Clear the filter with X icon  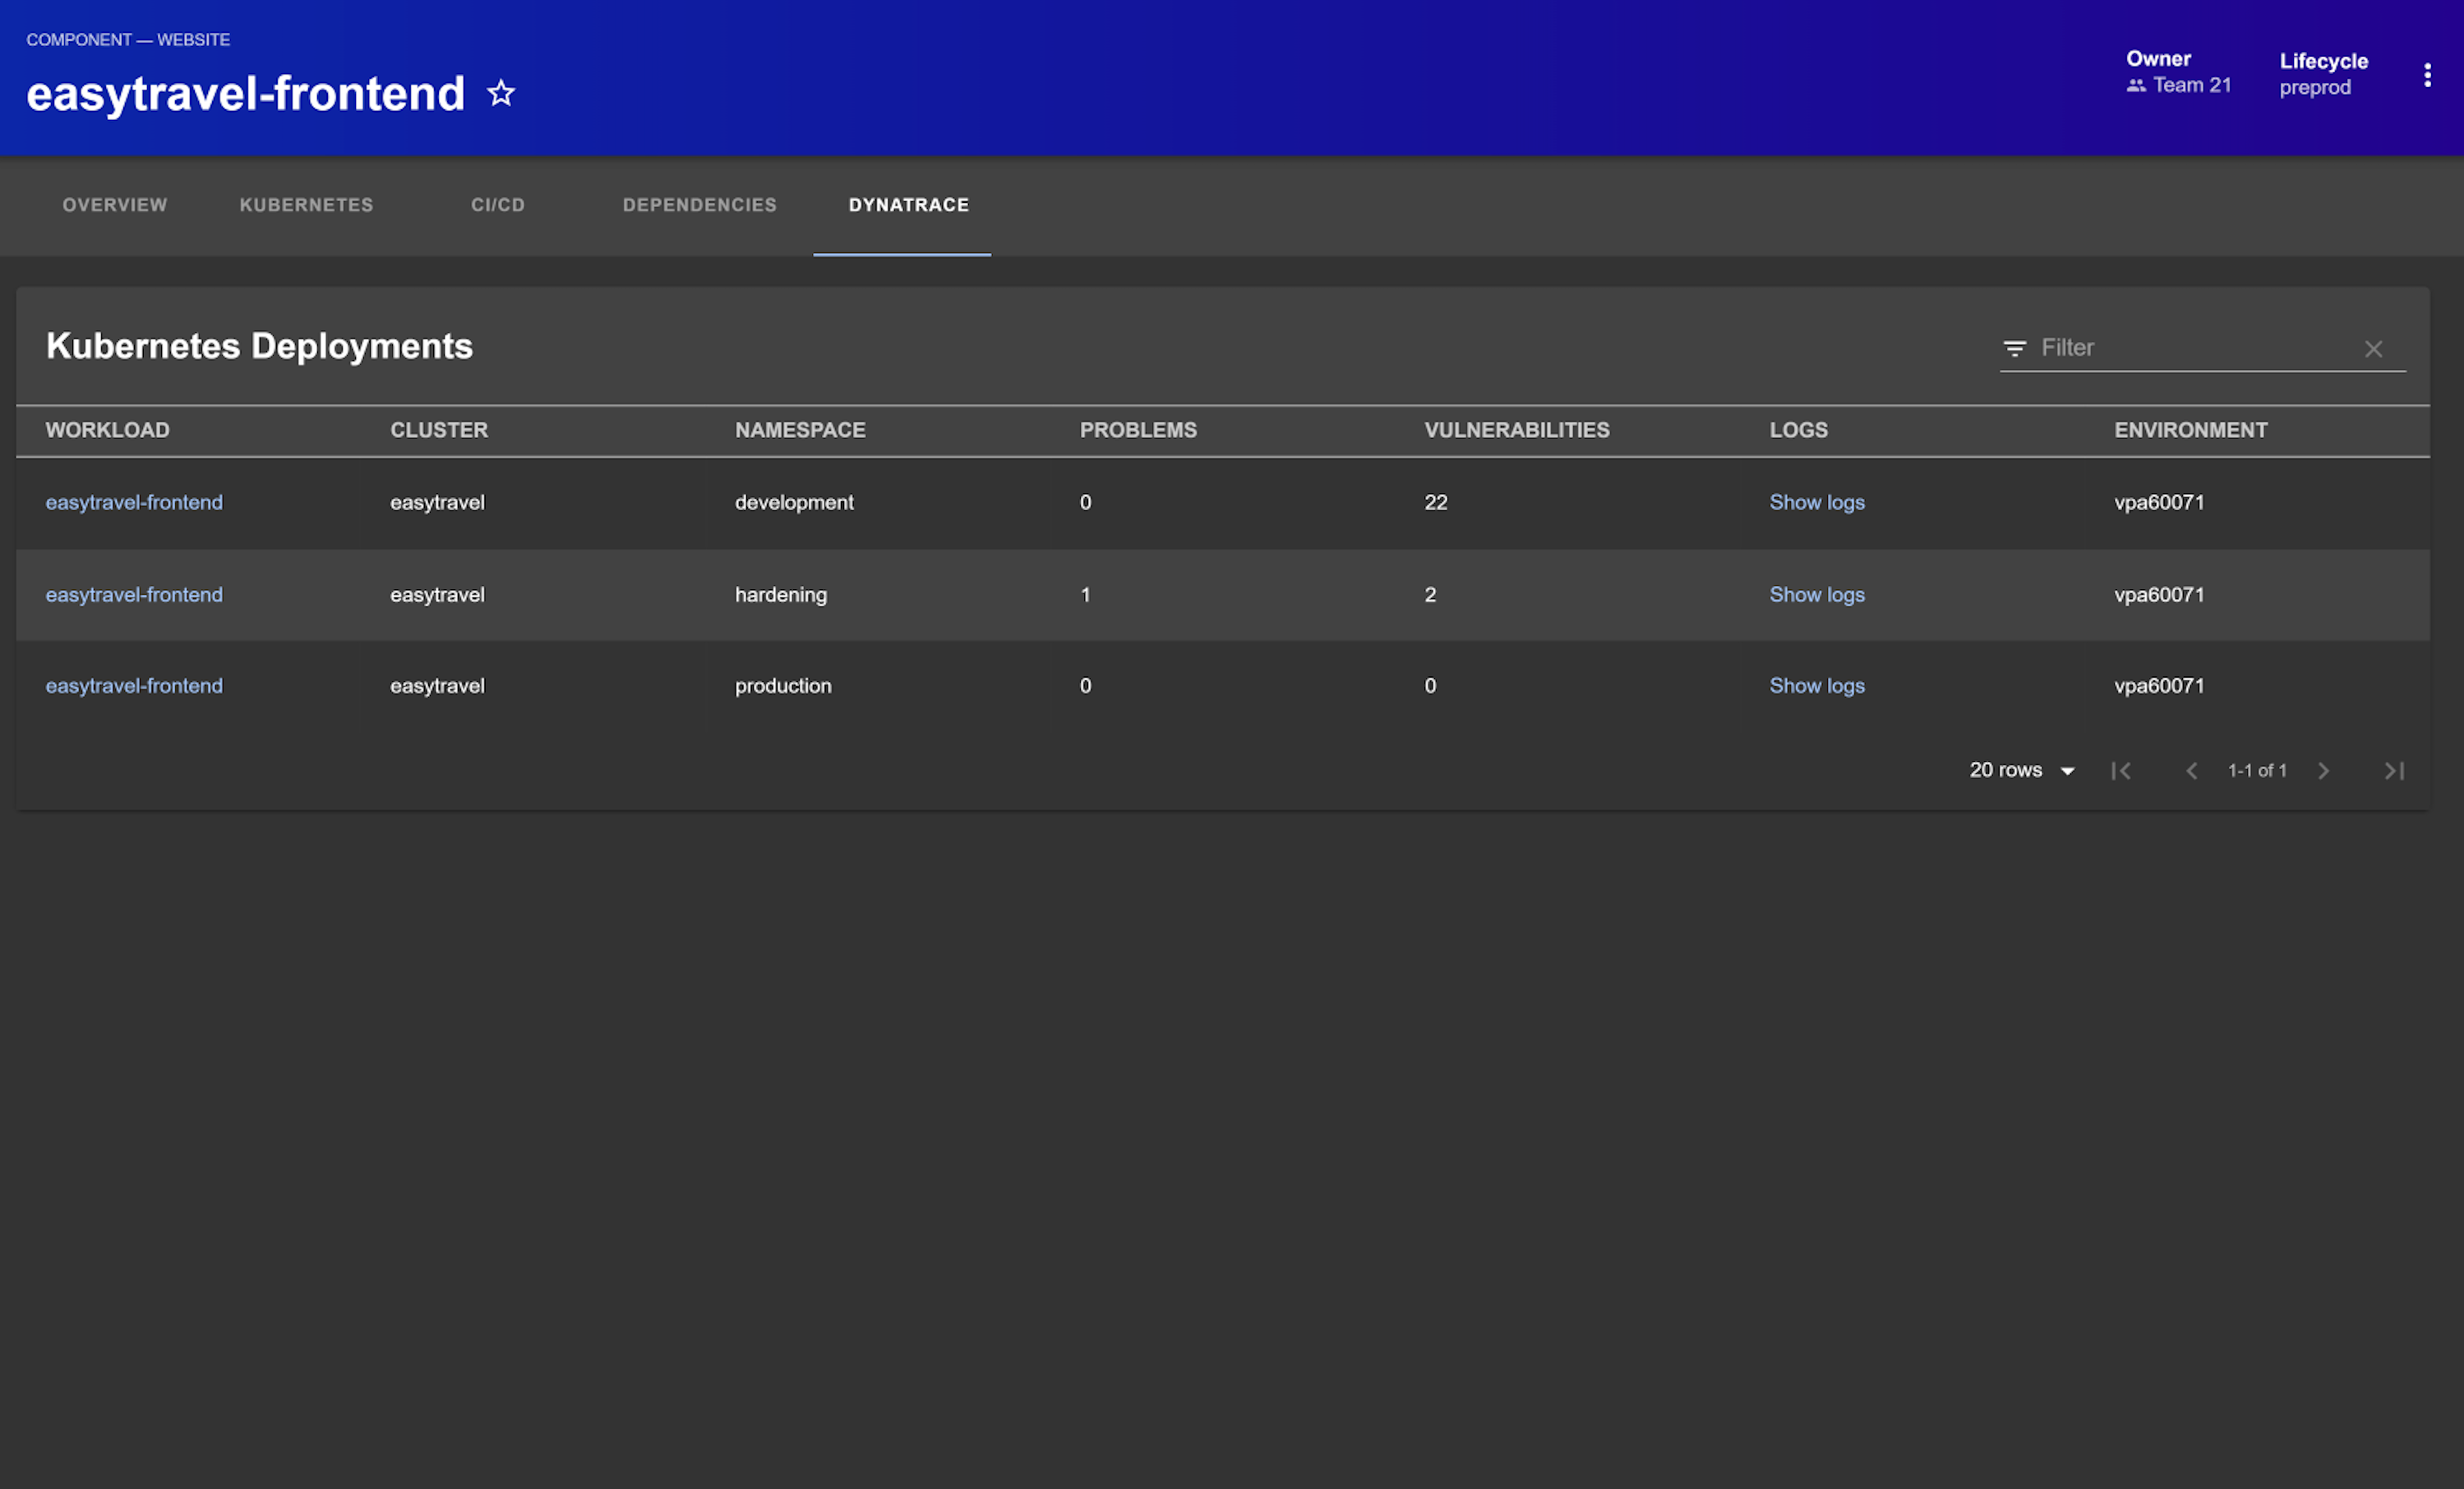coord(2373,349)
